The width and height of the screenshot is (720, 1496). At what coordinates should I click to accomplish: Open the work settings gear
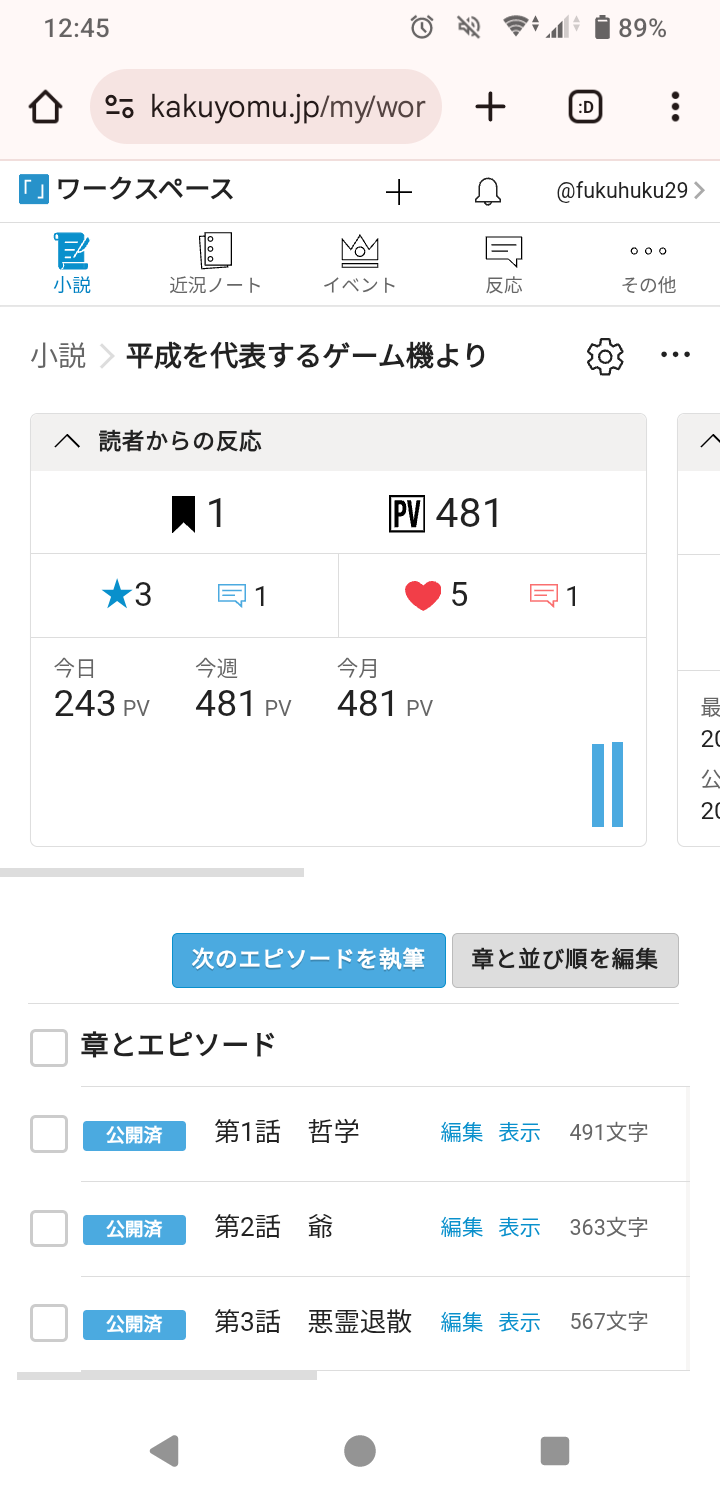[605, 356]
